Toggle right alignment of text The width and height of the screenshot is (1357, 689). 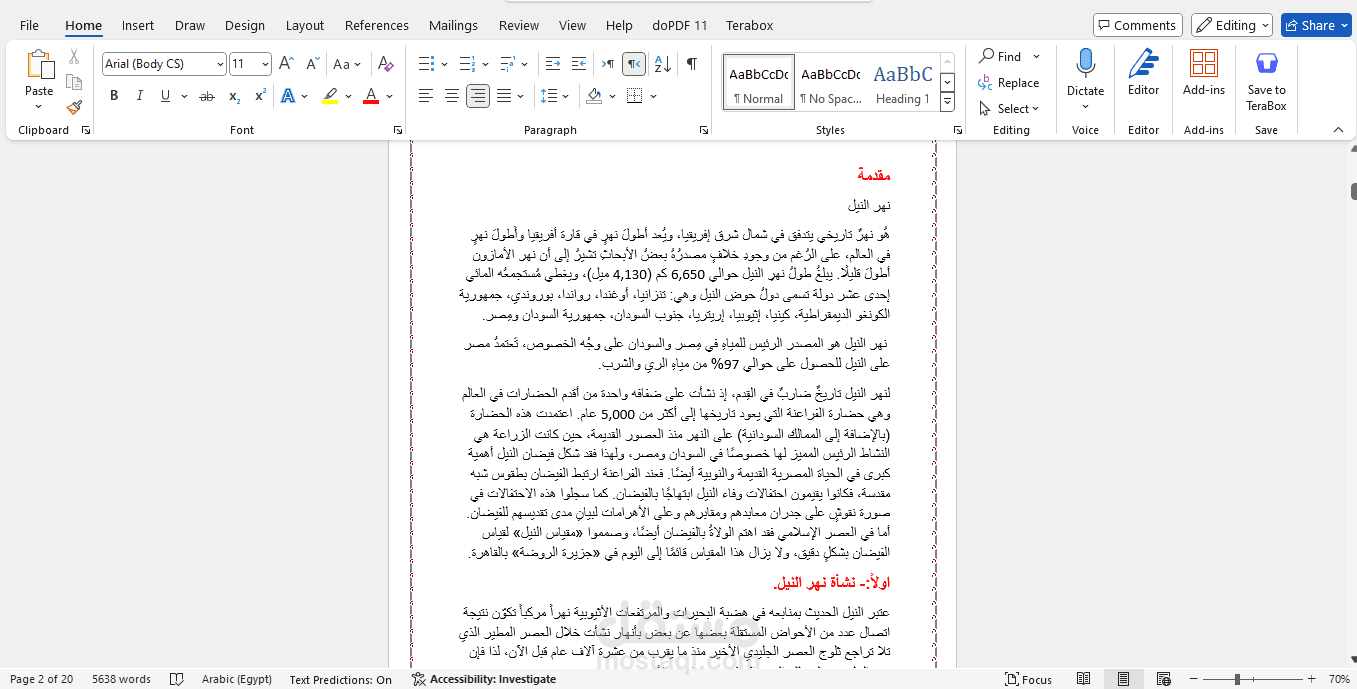click(478, 96)
